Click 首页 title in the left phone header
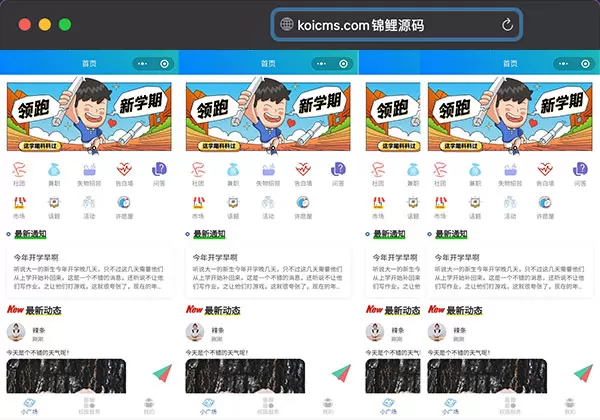 tap(89, 63)
